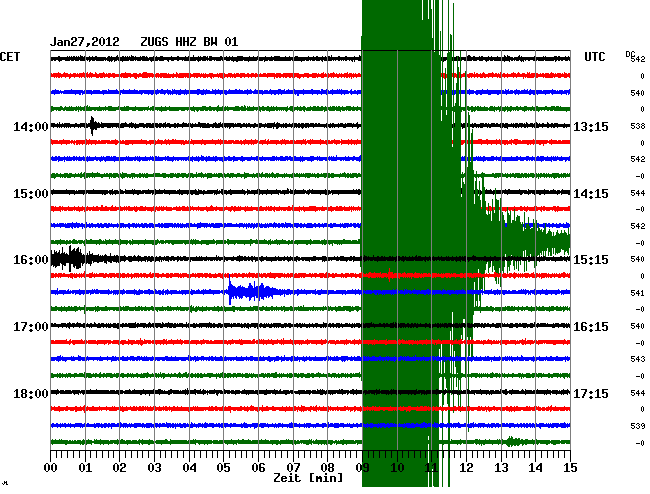The width and height of the screenshot is (650, 494).
Task: Click the Zeit [min] axis title
Action: click(308, 478)
